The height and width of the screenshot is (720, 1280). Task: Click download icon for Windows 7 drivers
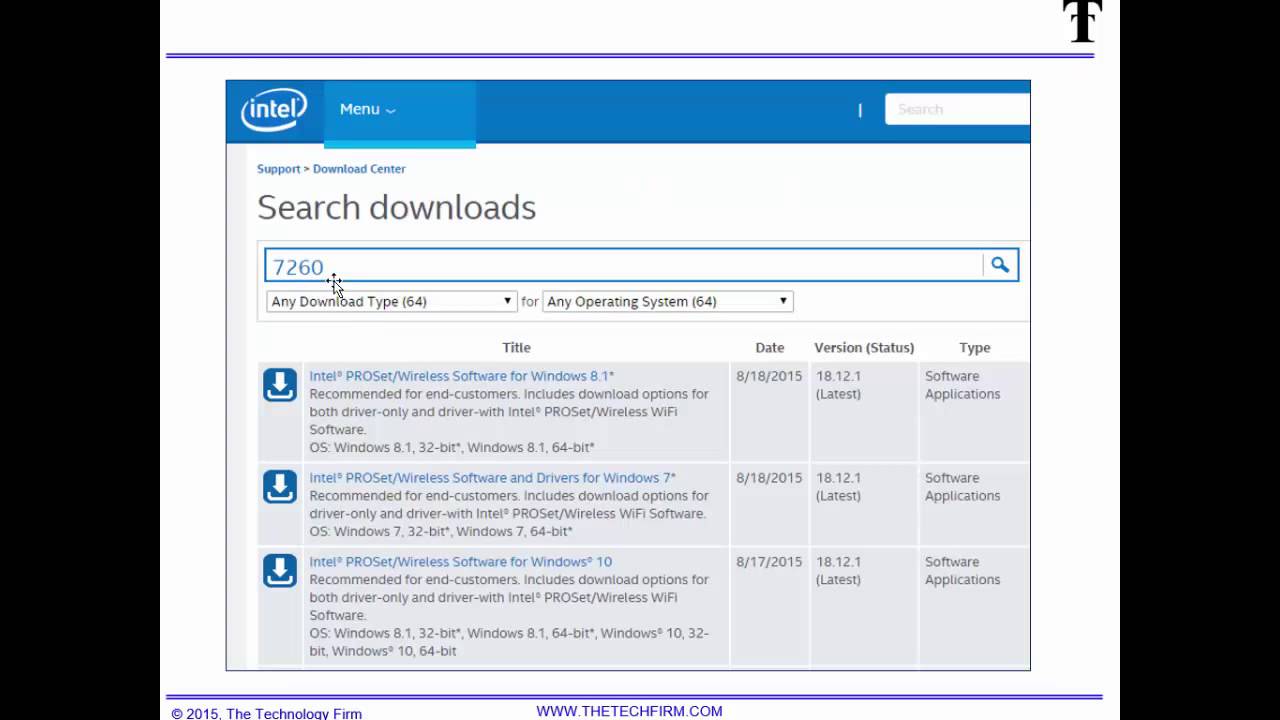point(280,487)
